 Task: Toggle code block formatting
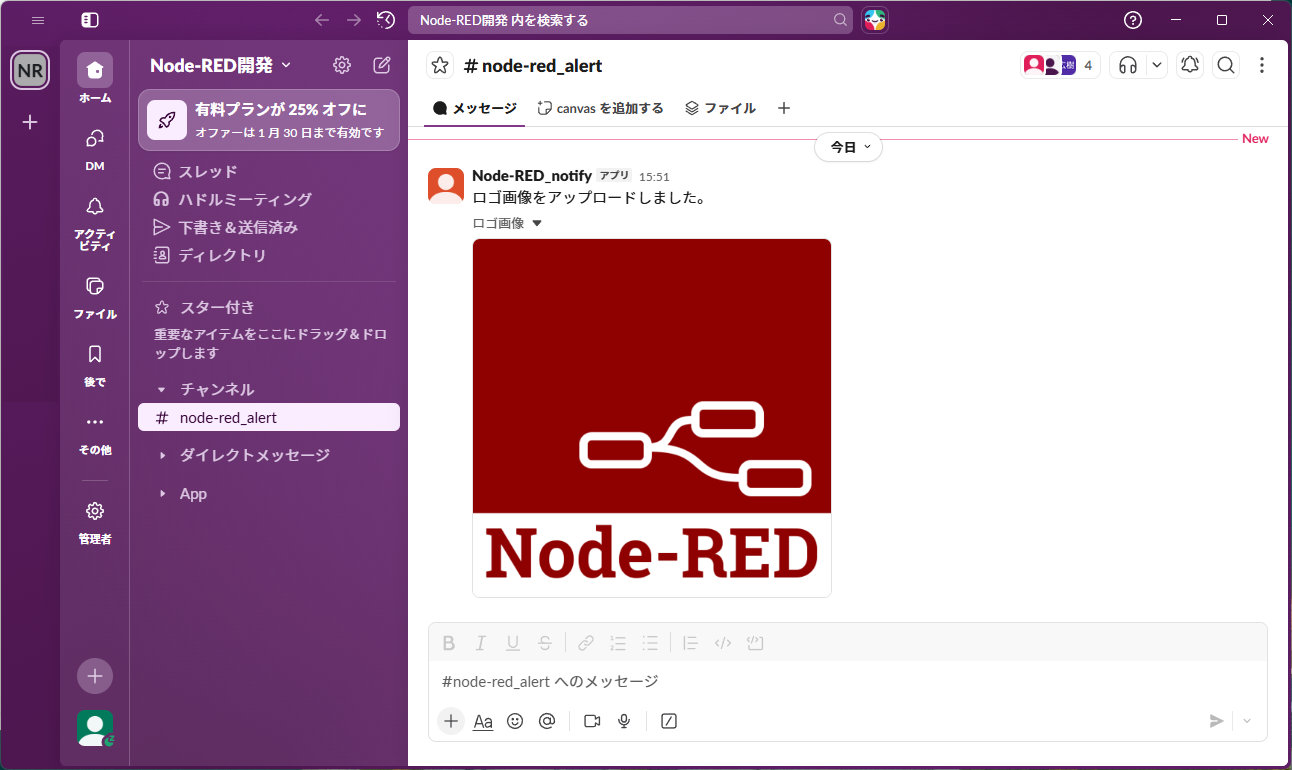point(755,643)
